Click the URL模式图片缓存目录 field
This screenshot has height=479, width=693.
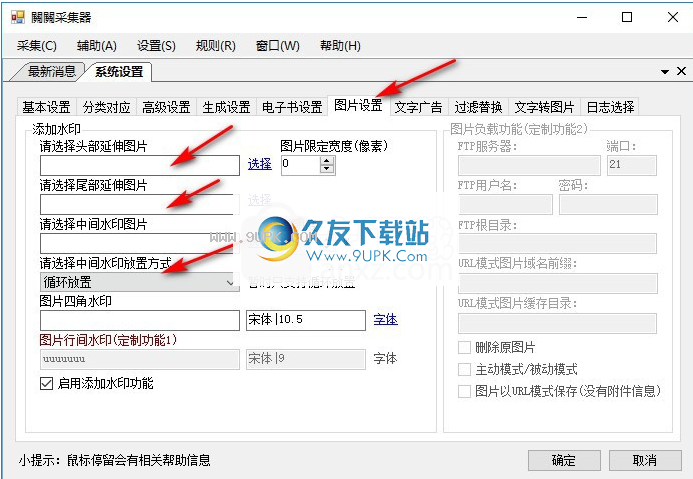pyautogui.click(x=557, y=323)
